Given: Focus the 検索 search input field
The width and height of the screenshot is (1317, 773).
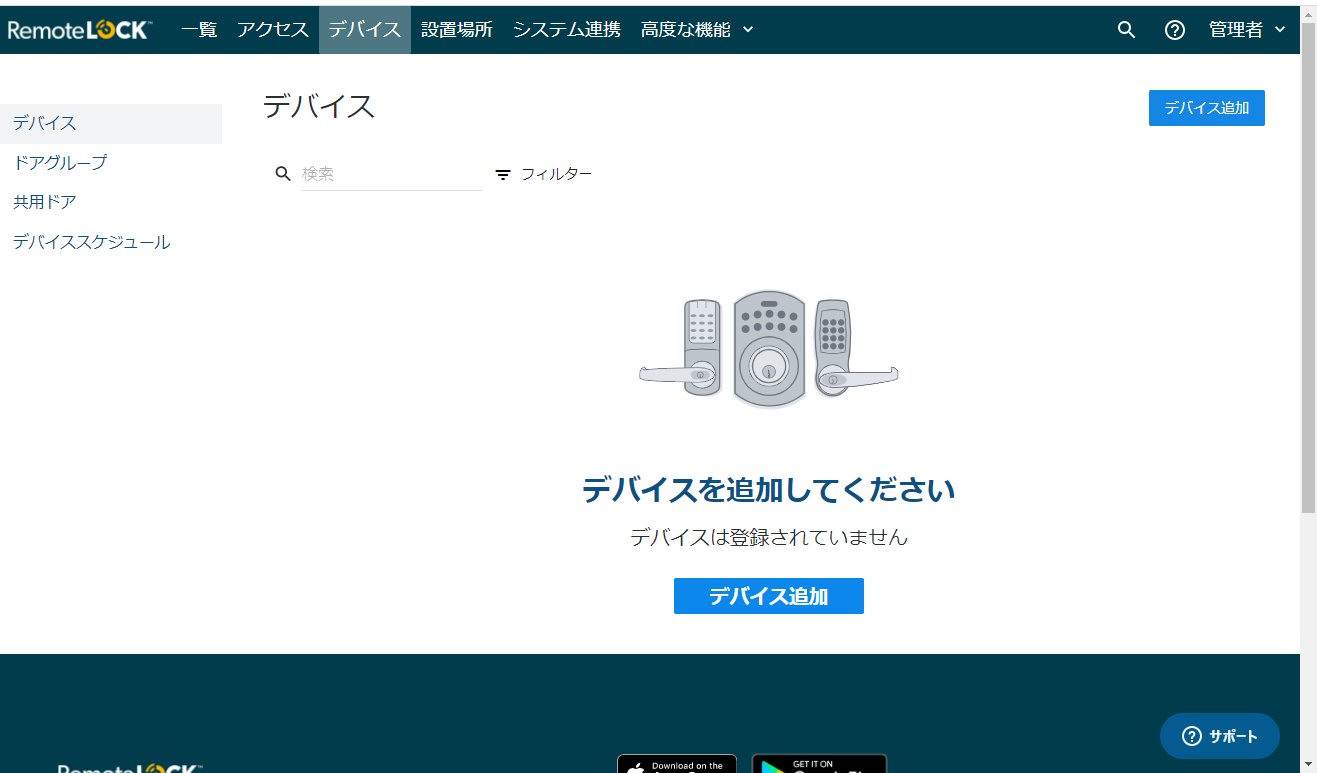Looking at the screenshot, I should tap(392, 174).
